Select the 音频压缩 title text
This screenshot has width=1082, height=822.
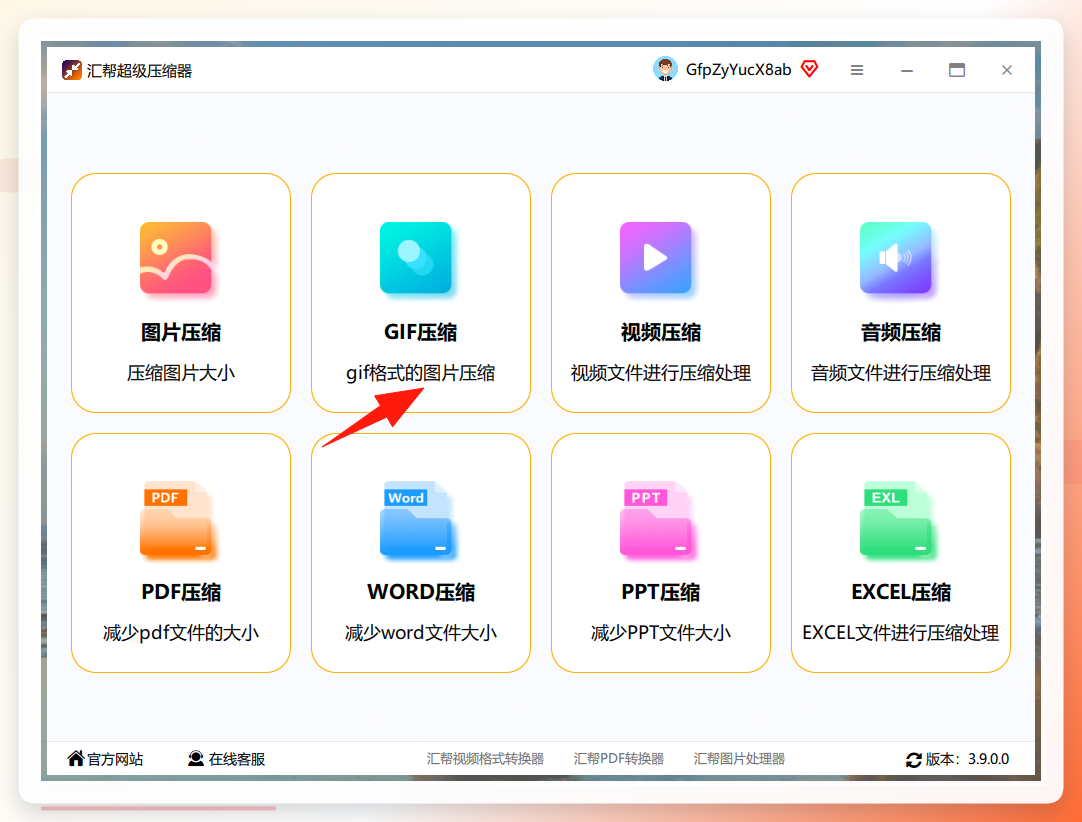pyautogui.click(x=901, y=333)
